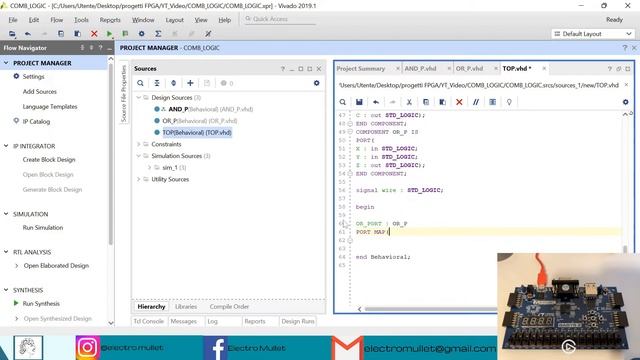The height and width of the screenshot is (360, 640).
Task: Open the Design Runs tab
Action: 298,322
